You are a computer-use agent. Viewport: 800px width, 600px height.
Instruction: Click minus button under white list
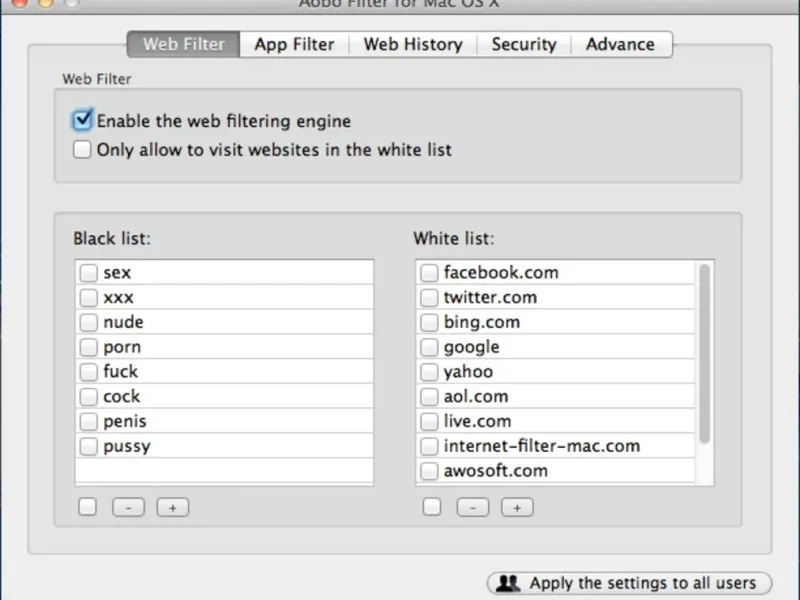tap(473, 508)
